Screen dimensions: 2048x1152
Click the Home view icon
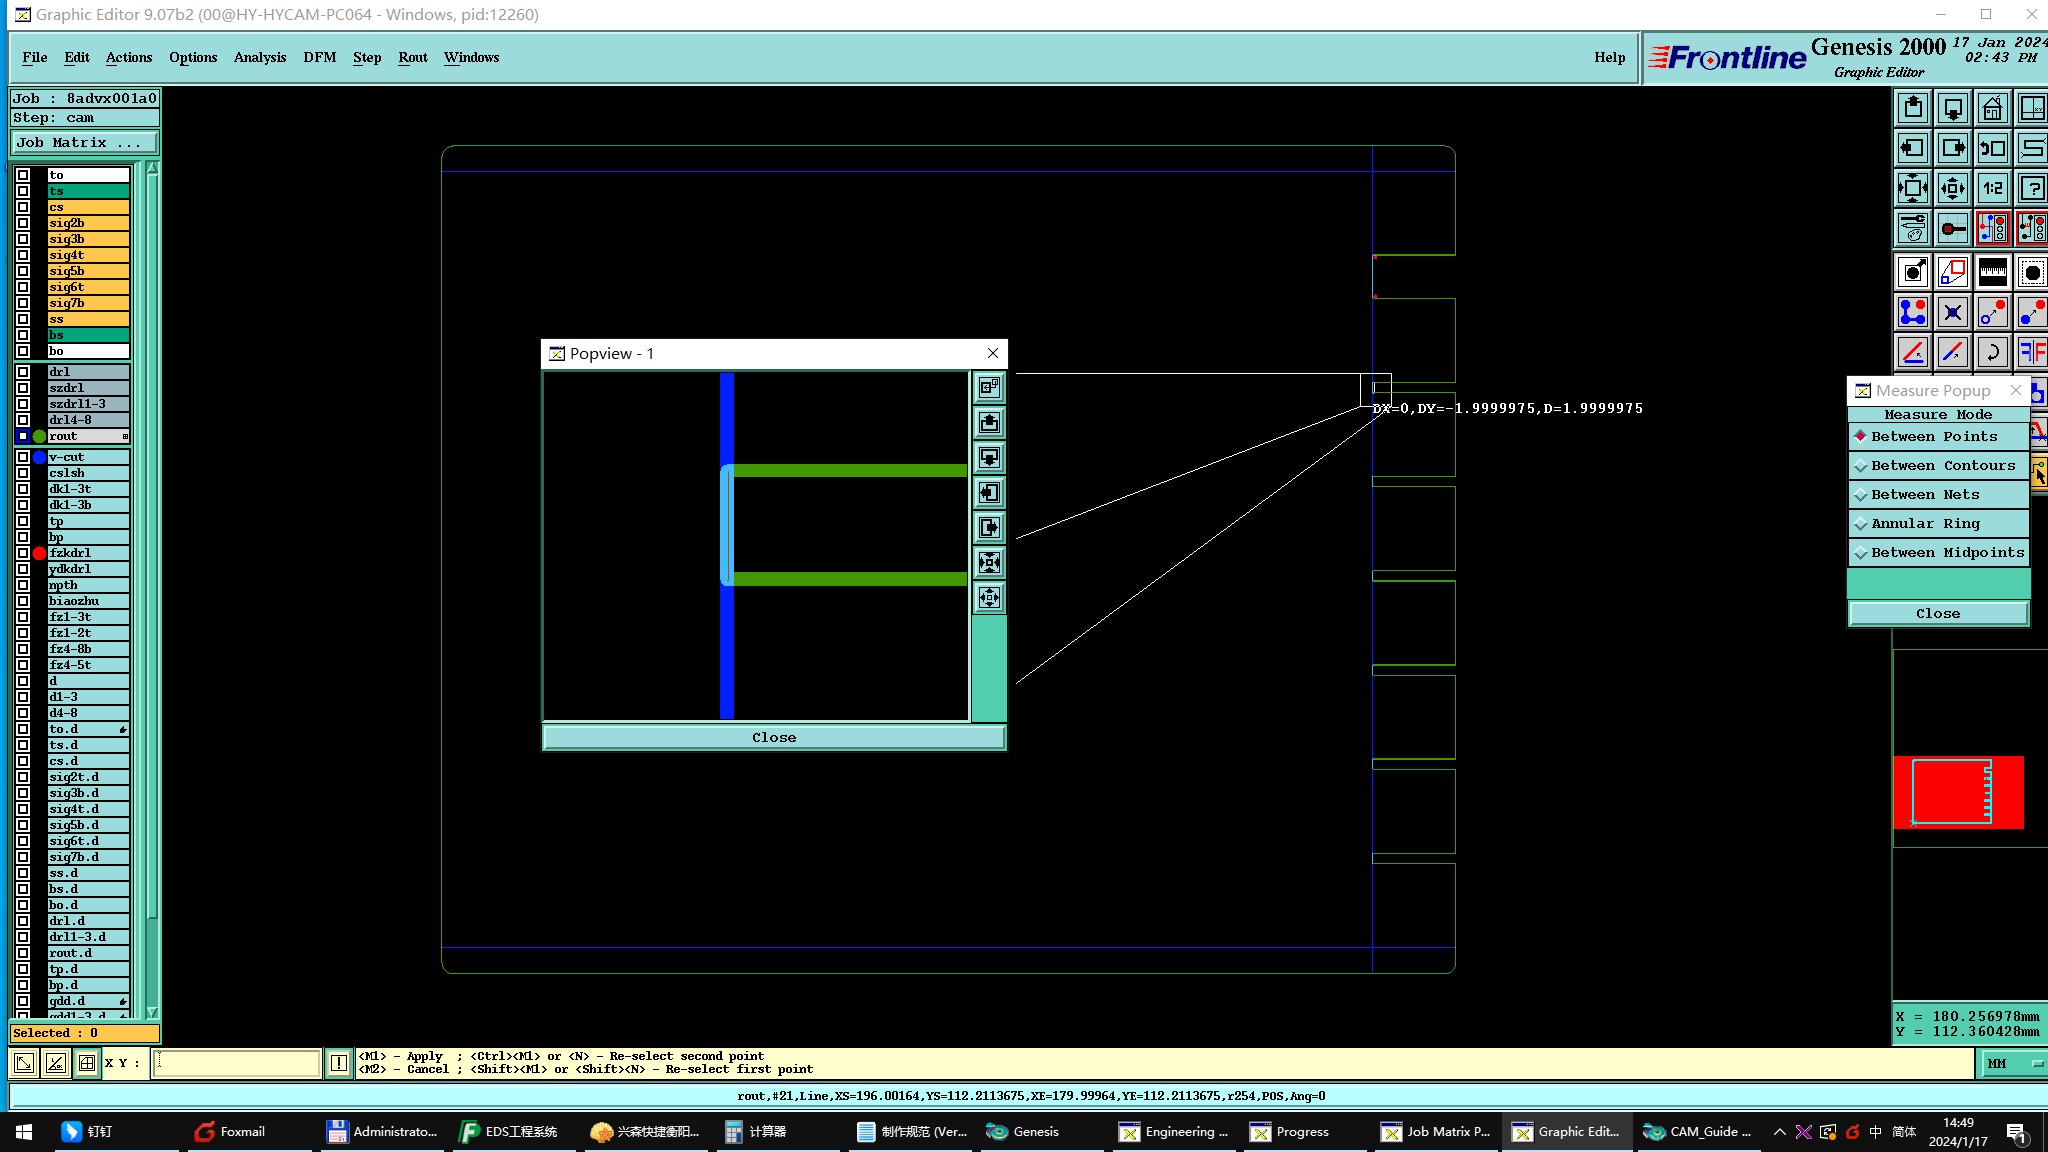click(1992, 108)
